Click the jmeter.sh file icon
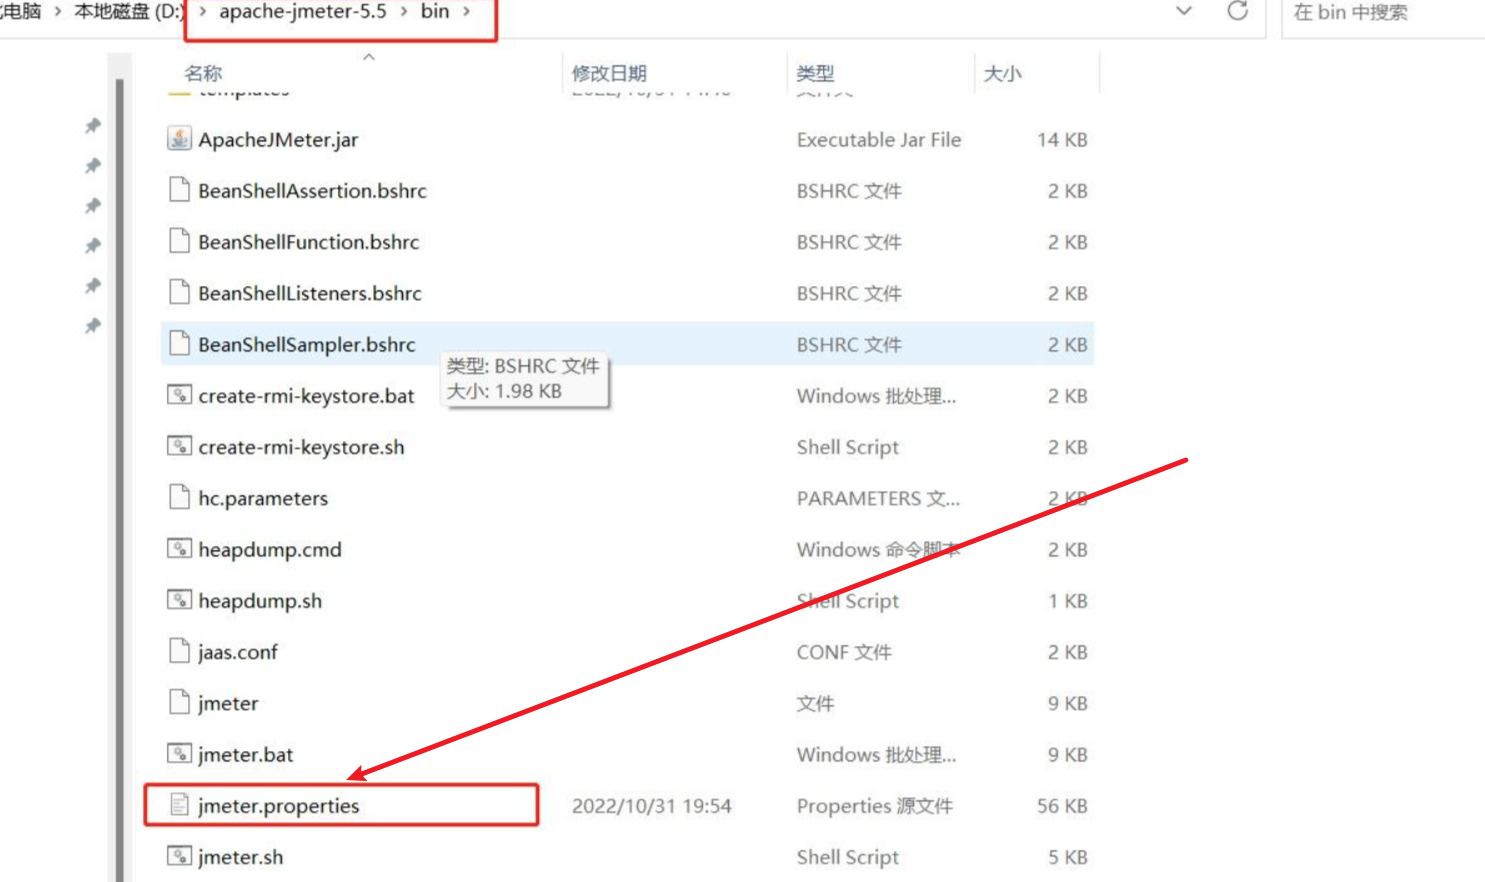Viewport: 1485px width, 882px height. click(179, 856)
